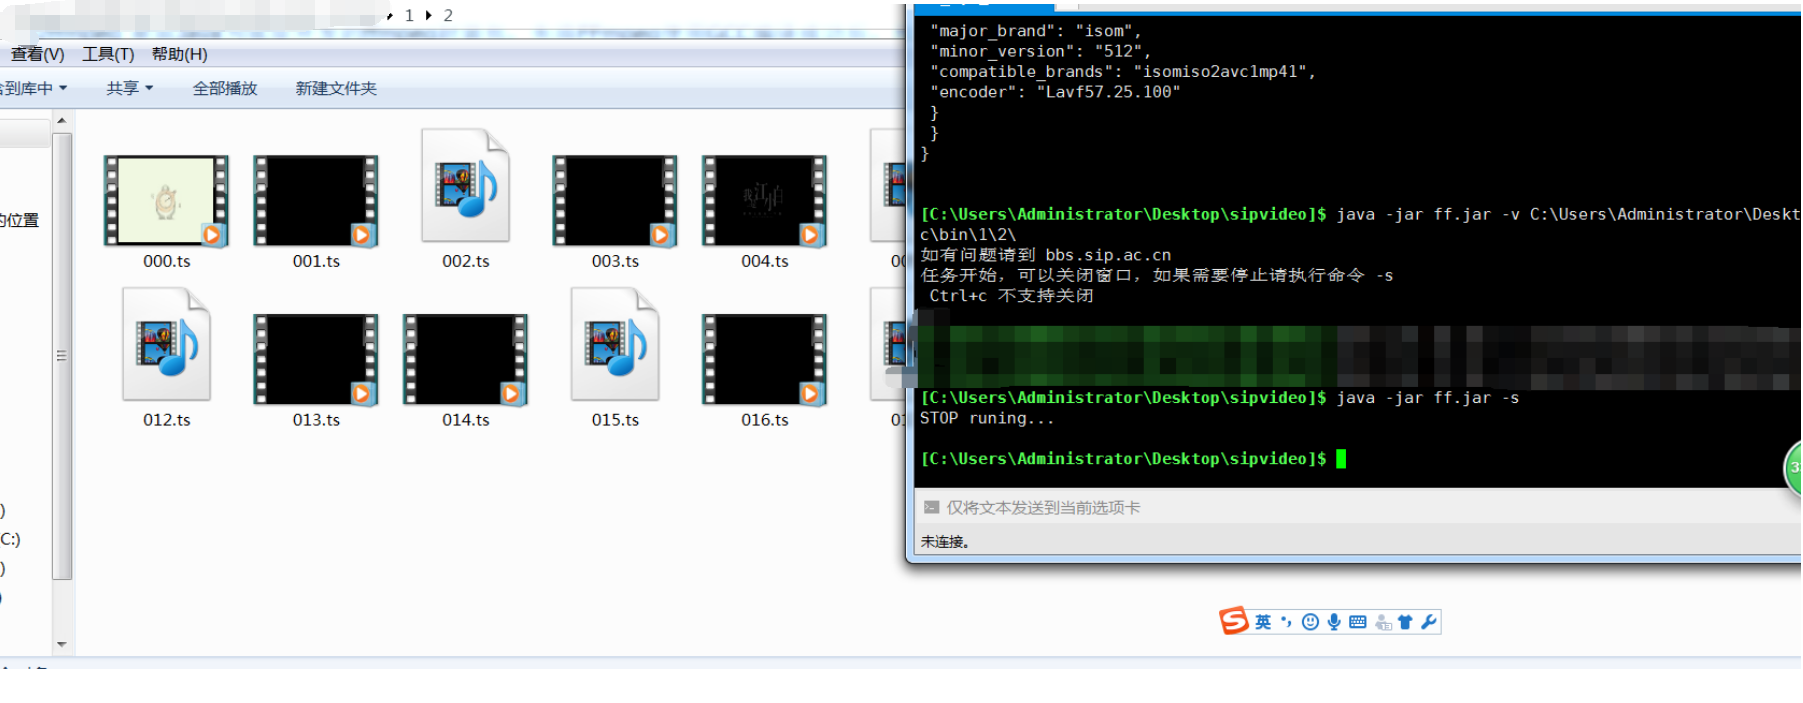This screenshot has width=1803, height=703.
Task: Click the navigation pane scrollbar thumb
Action: (62, 355)
